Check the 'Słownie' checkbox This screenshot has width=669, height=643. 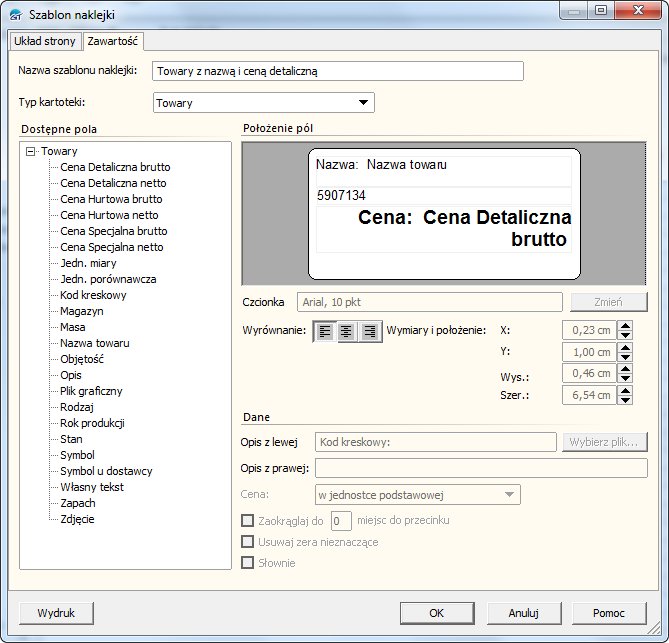(x=248, y=563)
